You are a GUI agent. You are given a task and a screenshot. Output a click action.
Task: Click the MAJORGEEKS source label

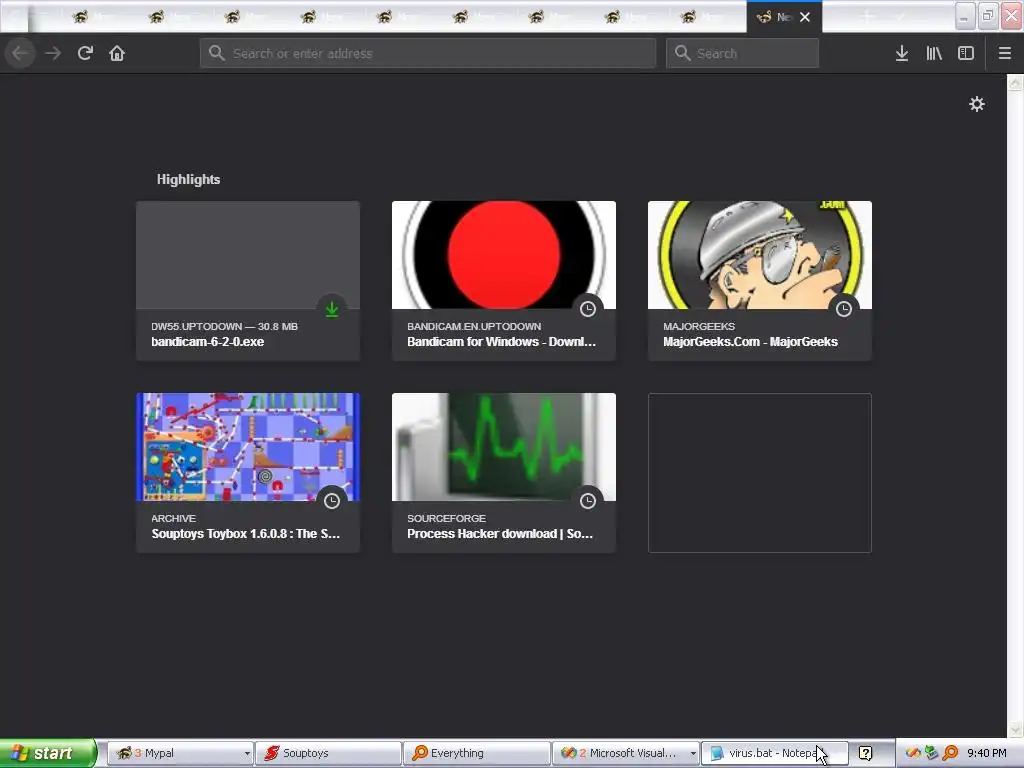699,326
